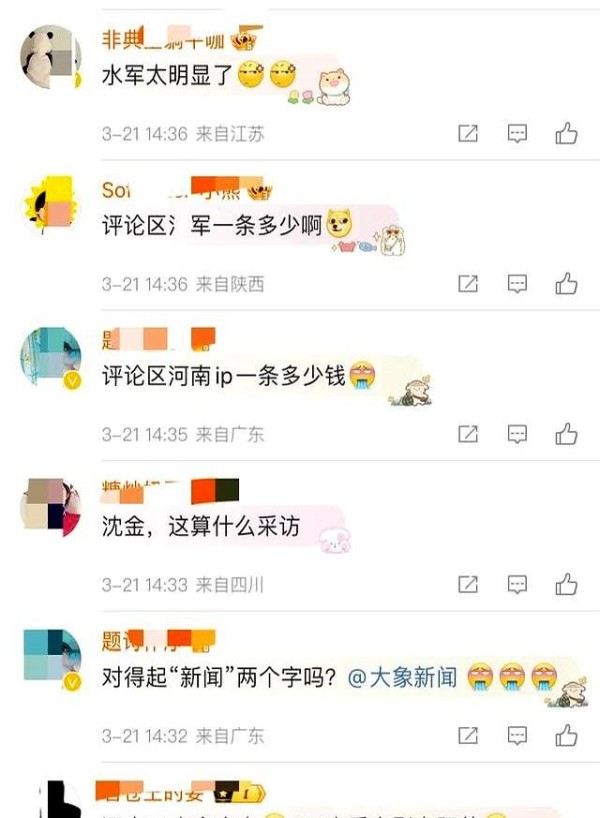
Task: Open the username starting with 非典
Action: [163, 40]
